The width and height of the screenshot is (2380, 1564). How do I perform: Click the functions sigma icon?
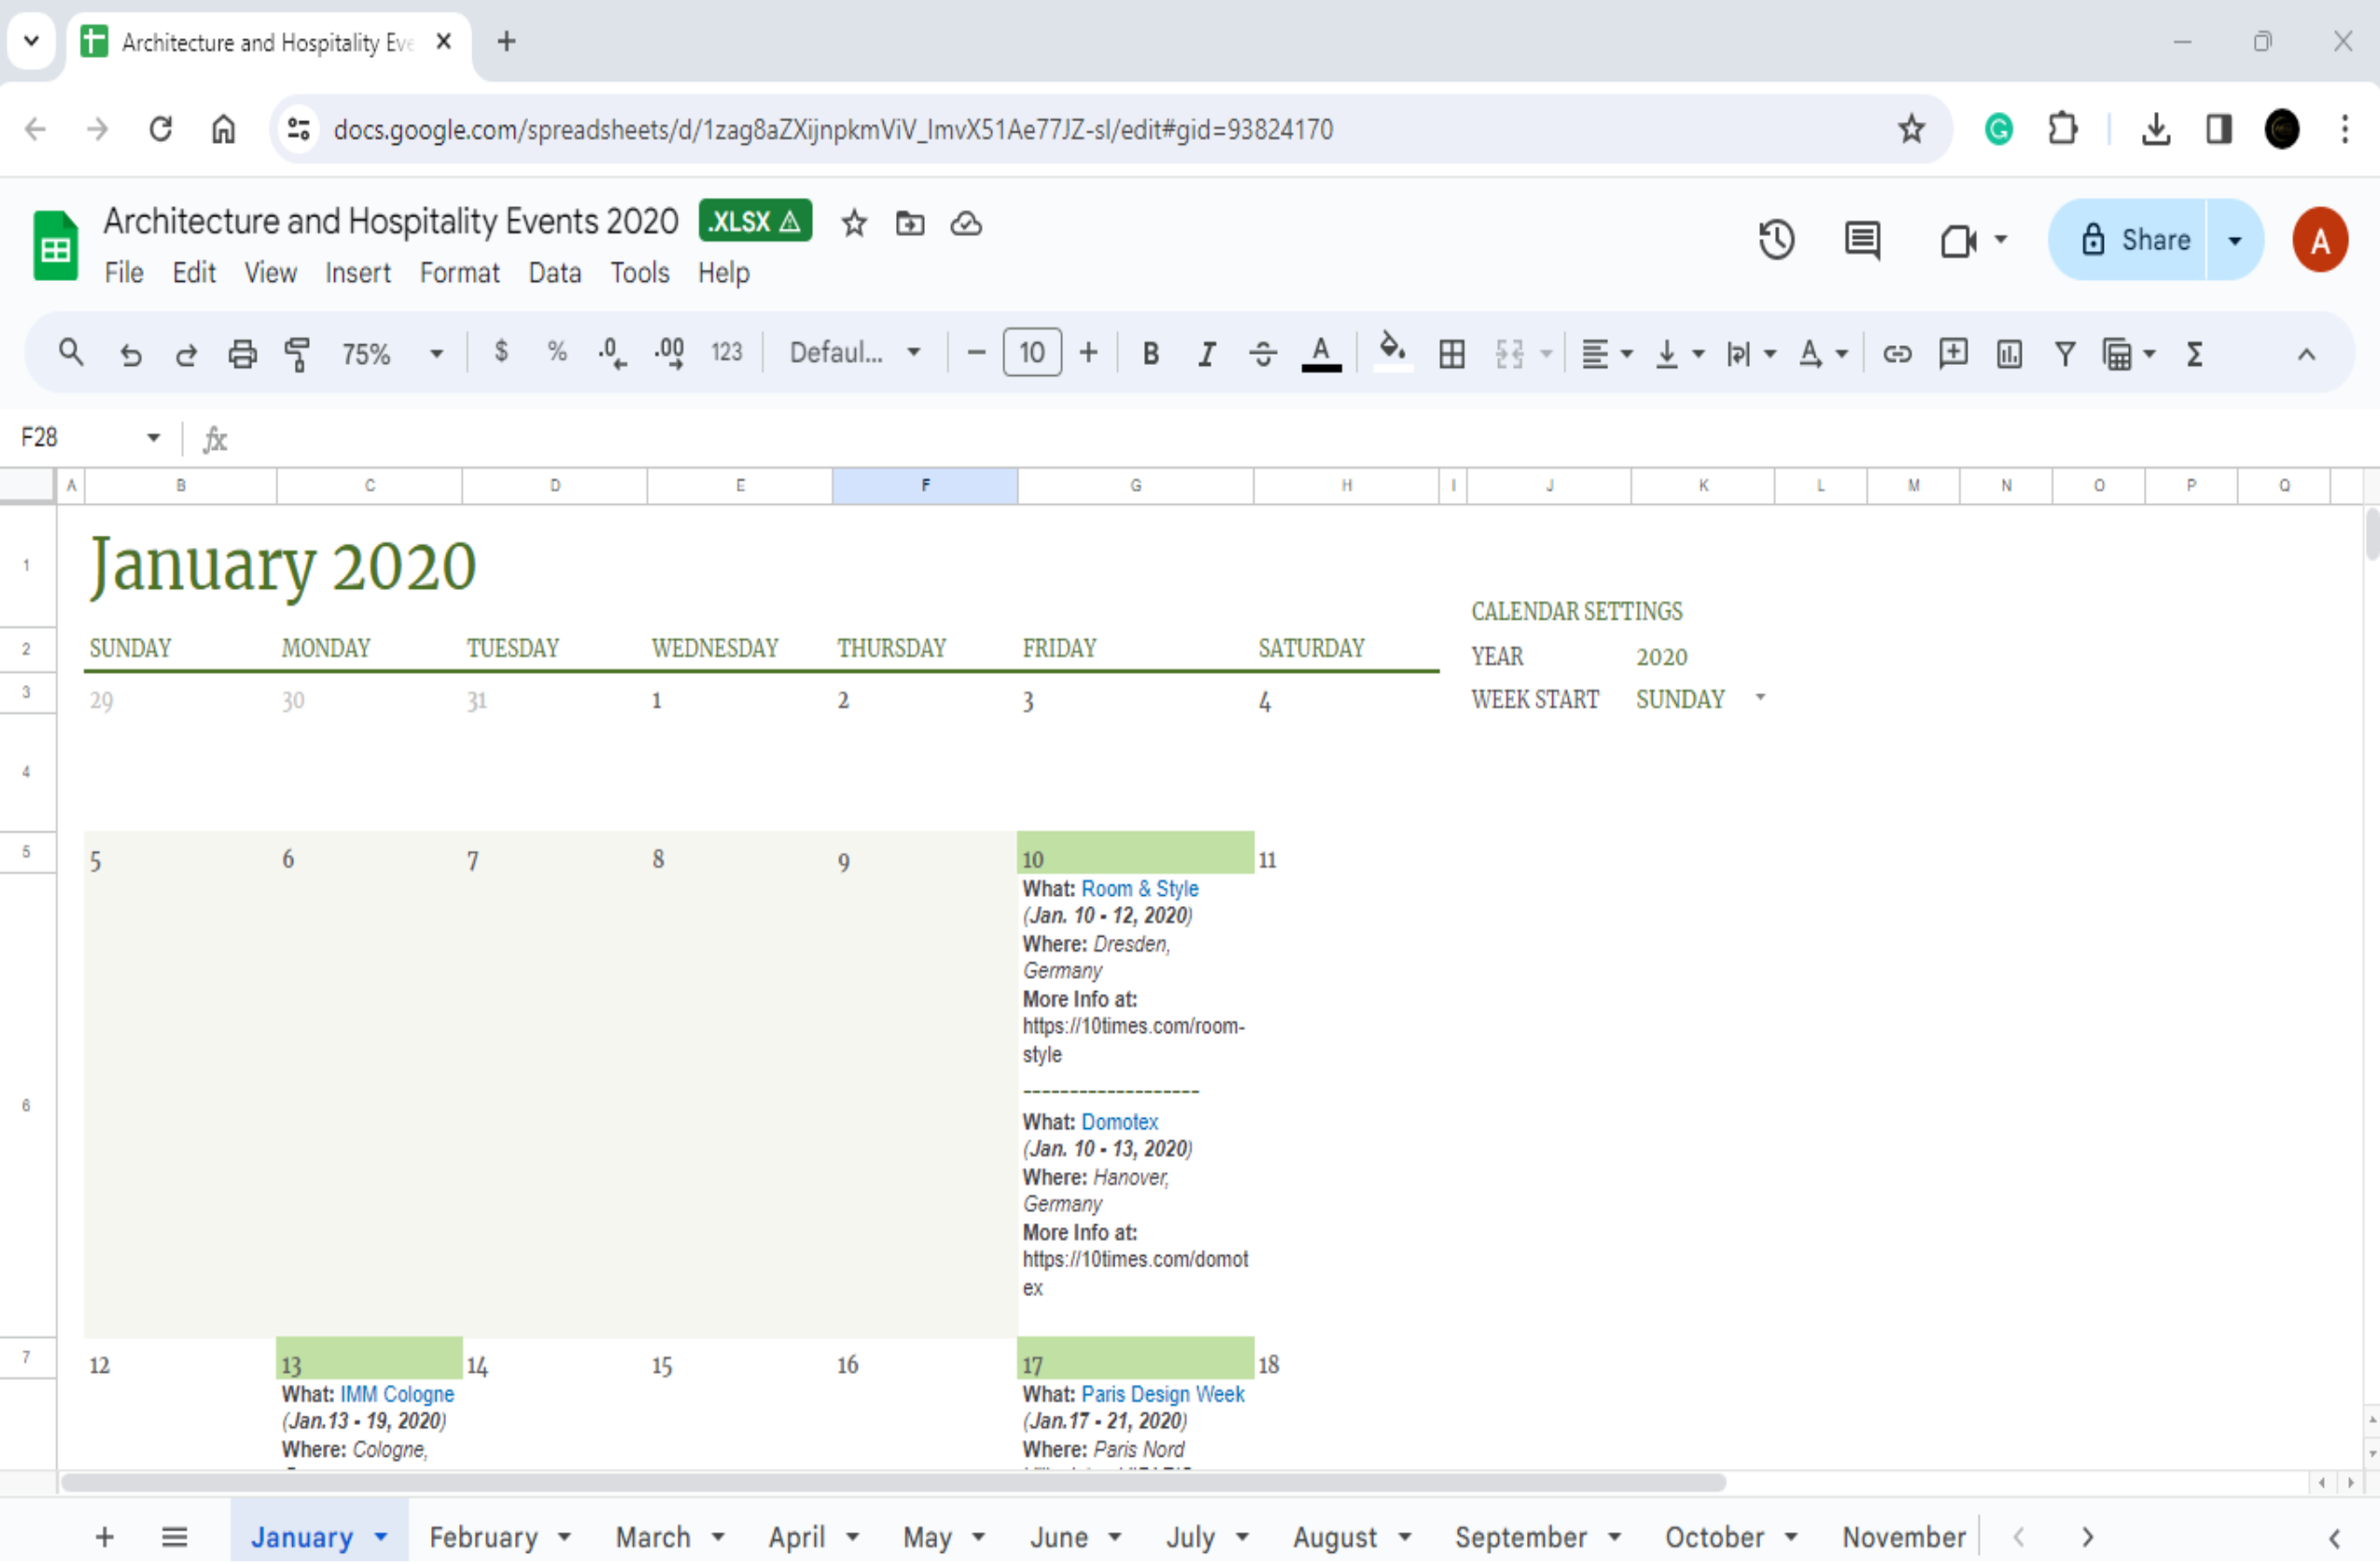(x=2195, y=354)
